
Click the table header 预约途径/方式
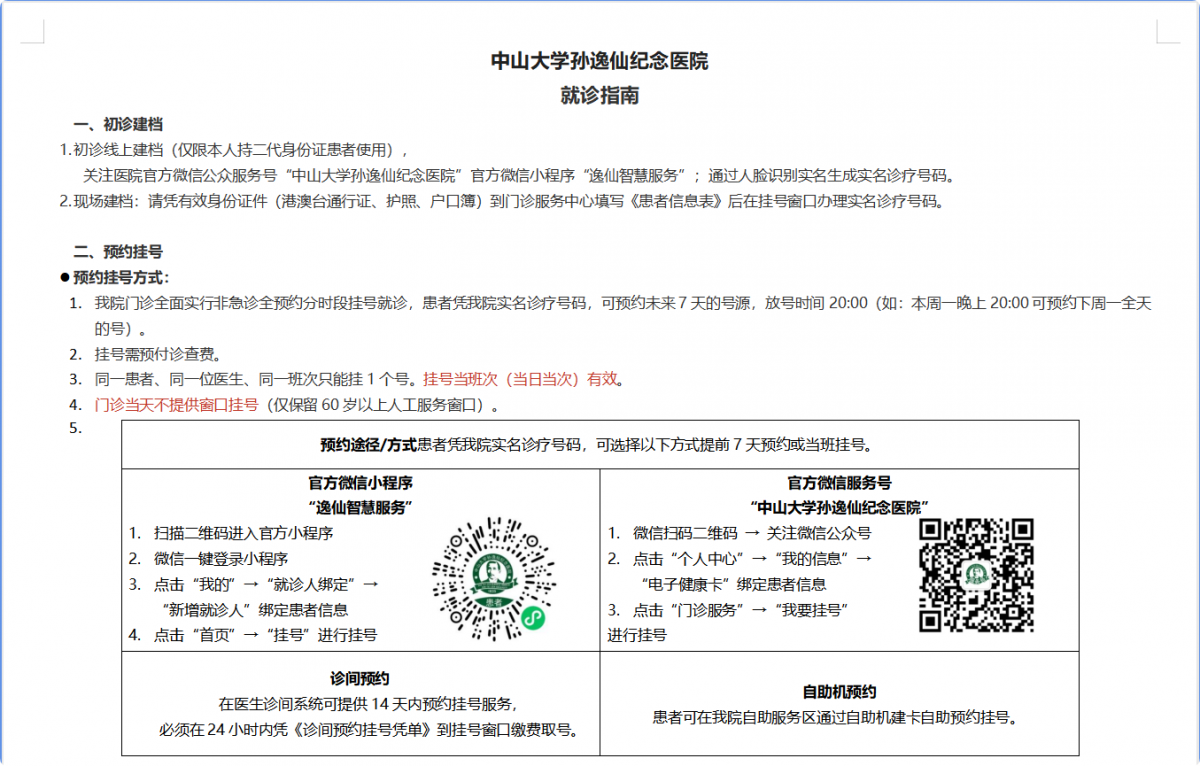(x=368, y=444)
